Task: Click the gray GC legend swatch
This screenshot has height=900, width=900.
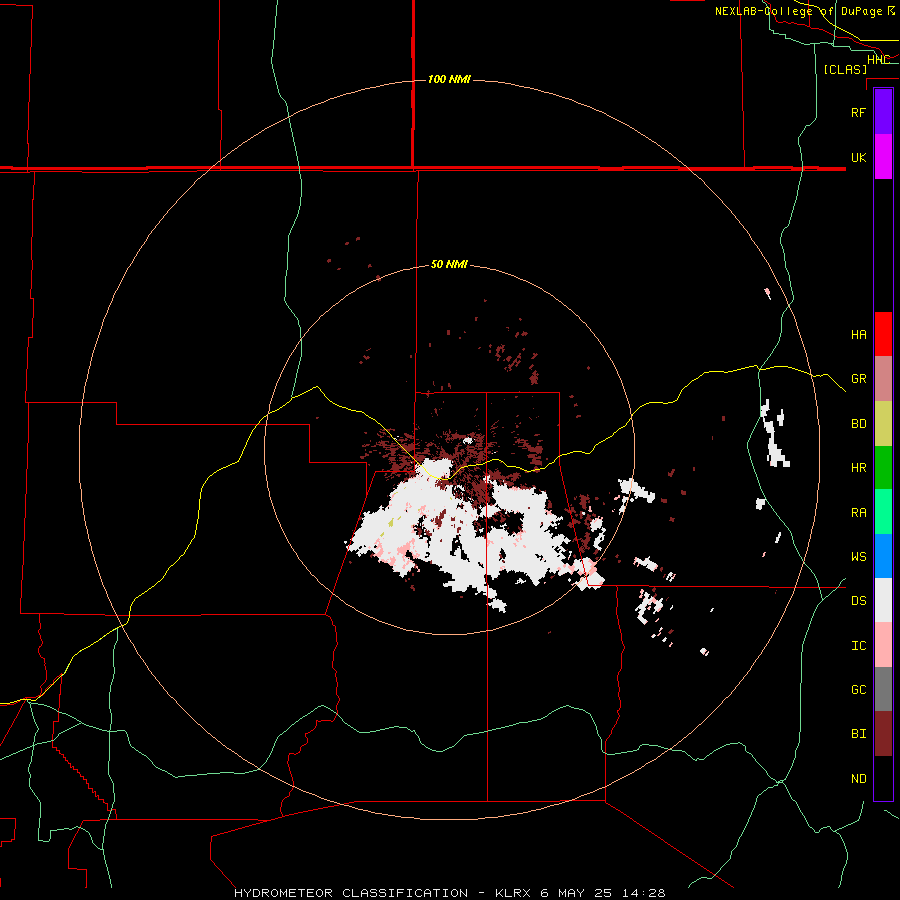Action: (883, 689)
